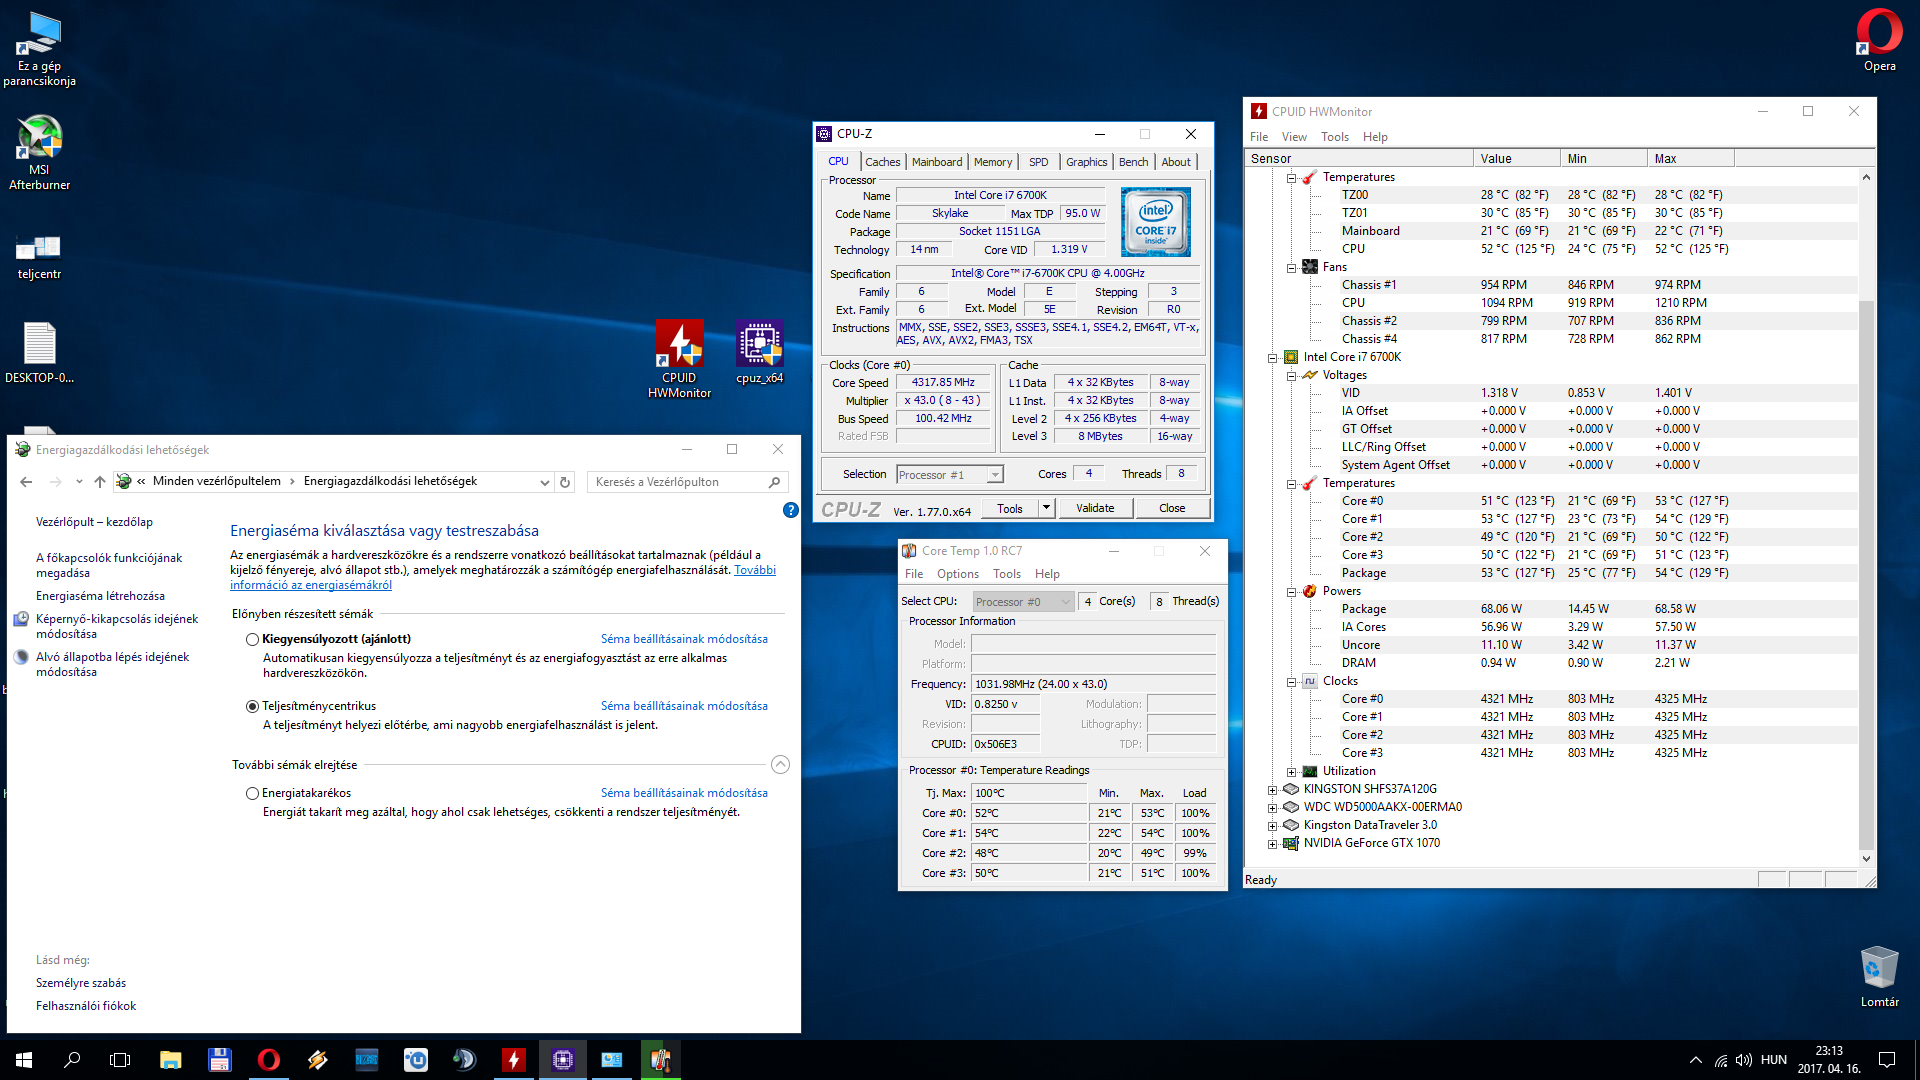Click the volume speaker tray icon
Screen dimensions: 1920x1080
pyautogui.click(x=1744, y=1060)
